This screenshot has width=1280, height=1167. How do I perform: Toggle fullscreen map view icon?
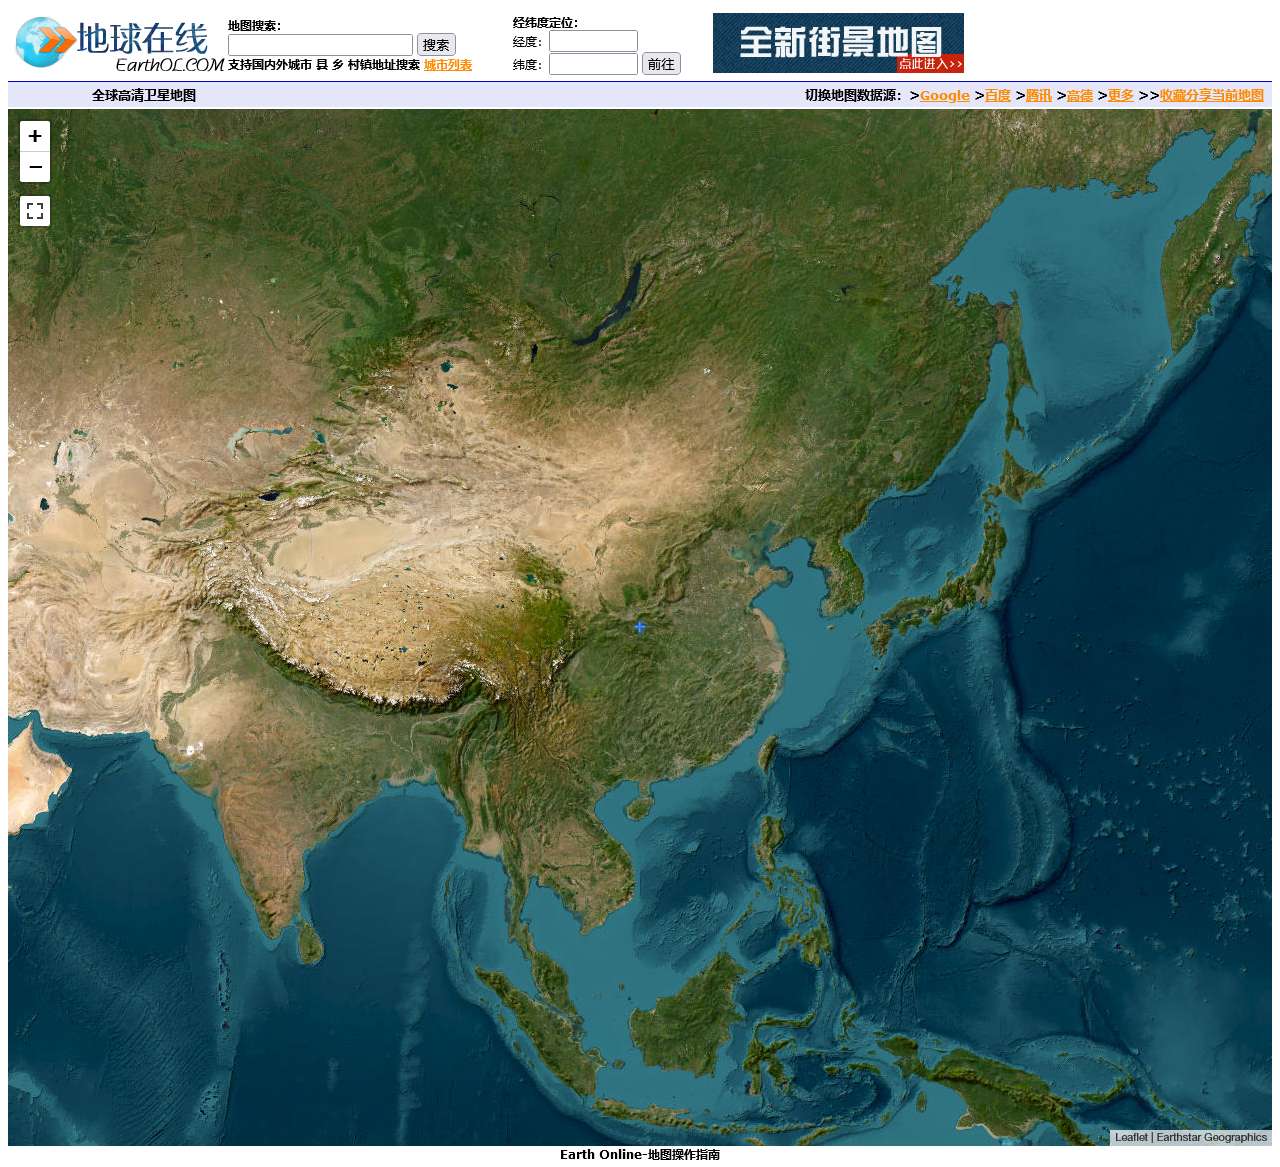pos(35,211)
